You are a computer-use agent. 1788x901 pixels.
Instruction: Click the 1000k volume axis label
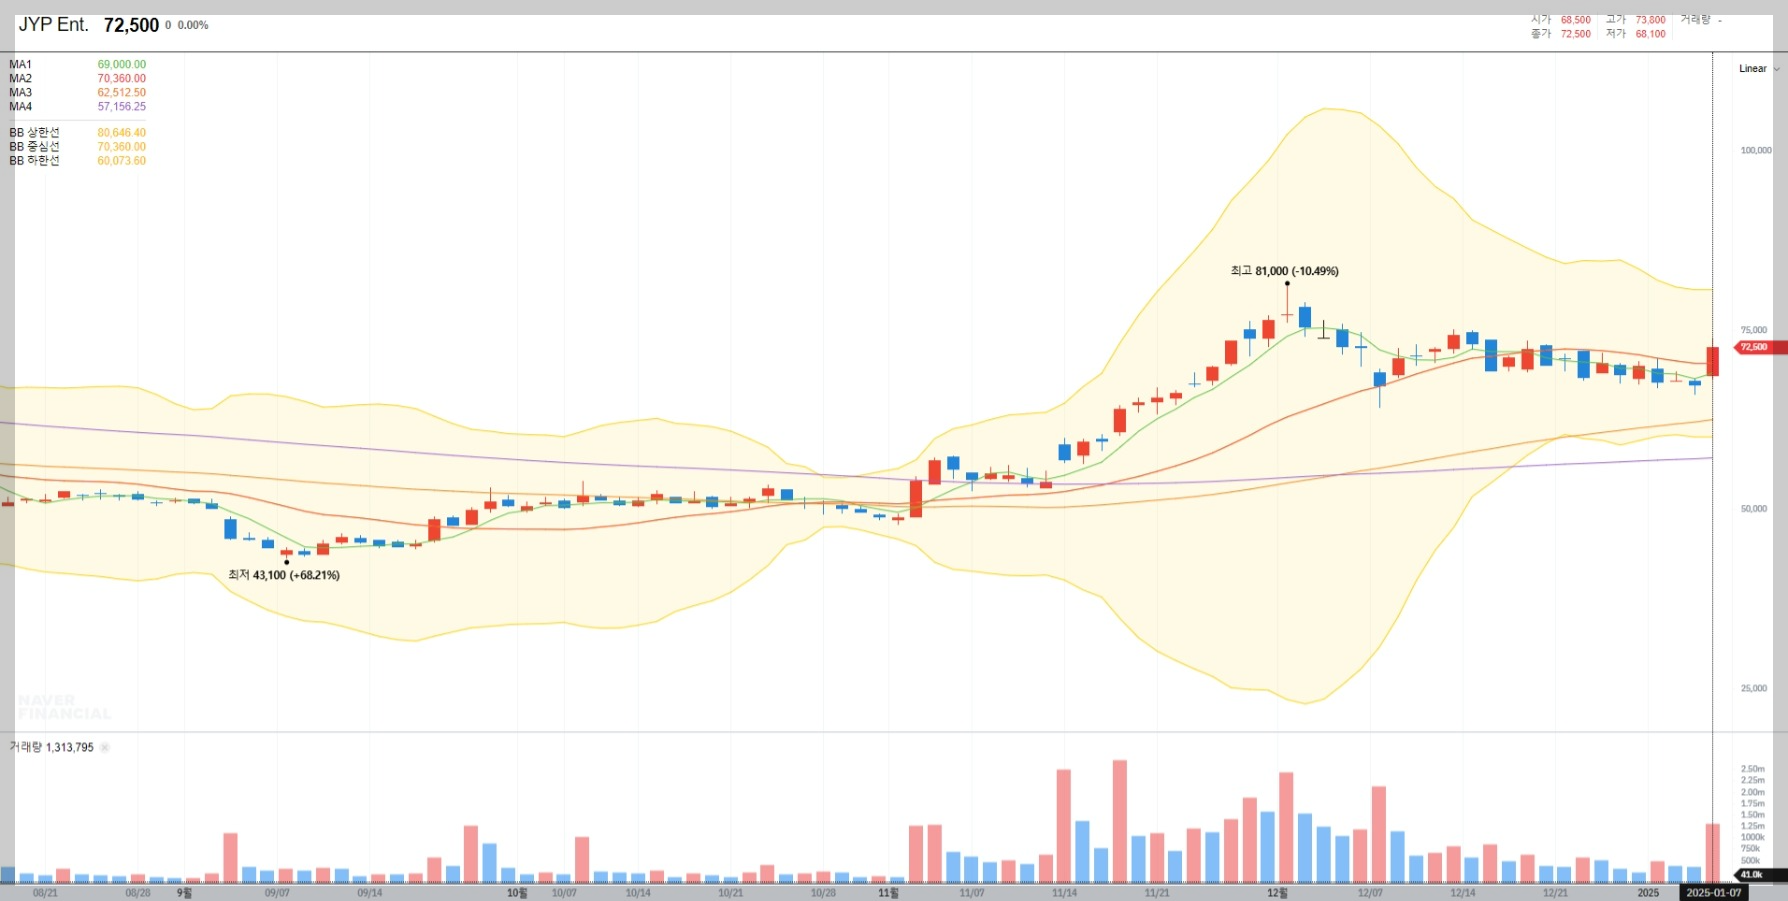[x=1752, y=838]
